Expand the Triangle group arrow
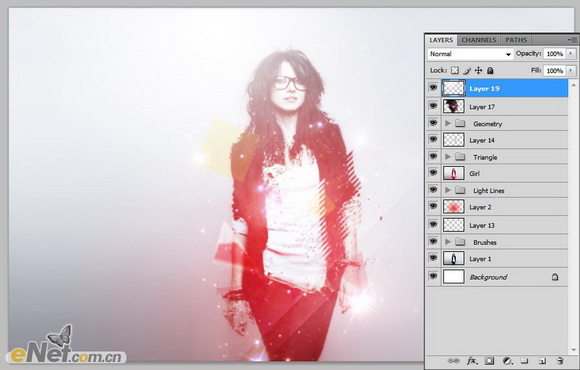The height and width of the screenshot is (370, 580). pyautogui.click(x=448, y=157)
